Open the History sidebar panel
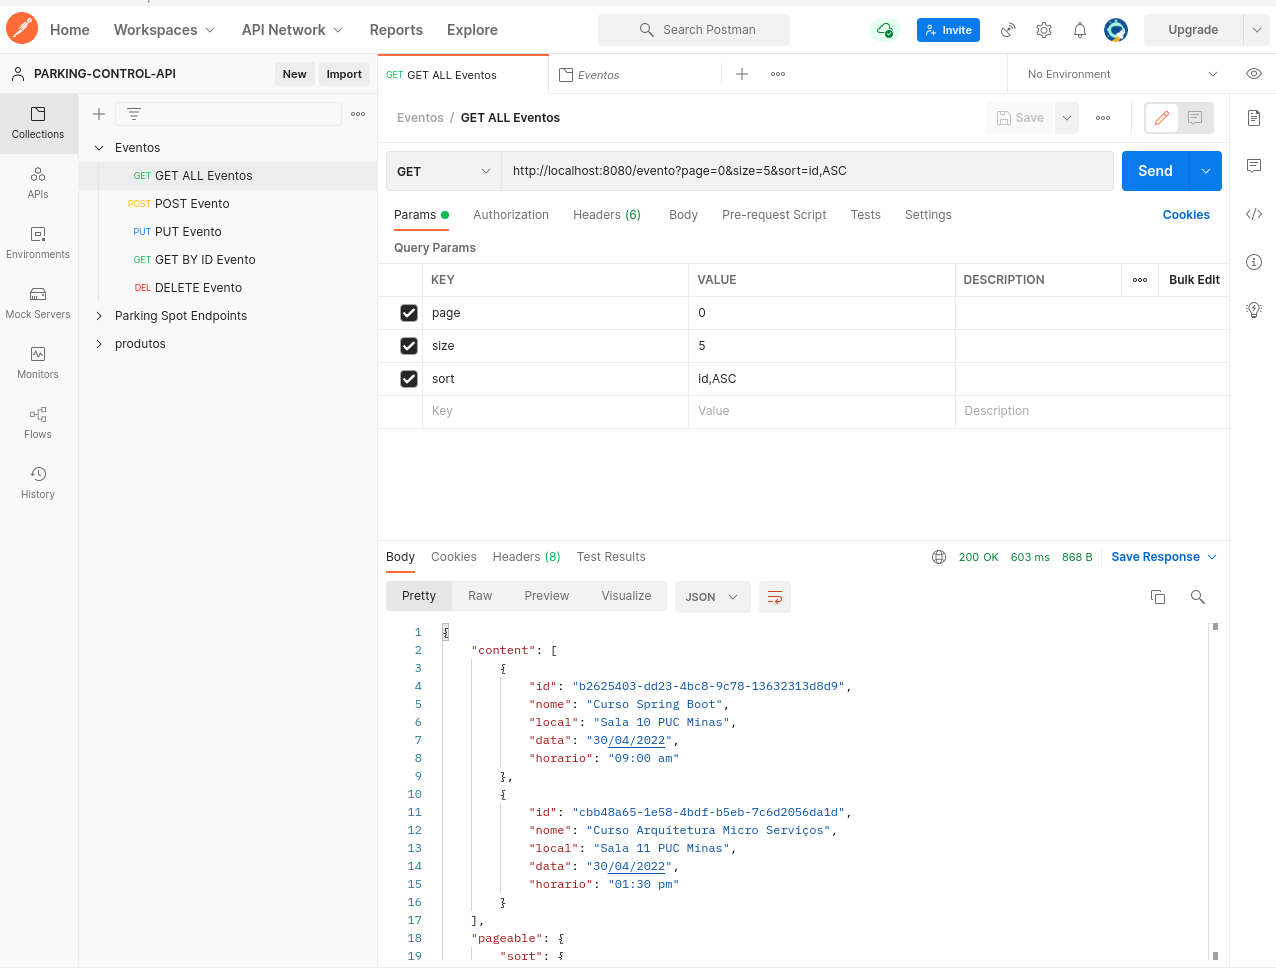The width and height of the screenshot is (1276, 968). click(x=38, y=481)
